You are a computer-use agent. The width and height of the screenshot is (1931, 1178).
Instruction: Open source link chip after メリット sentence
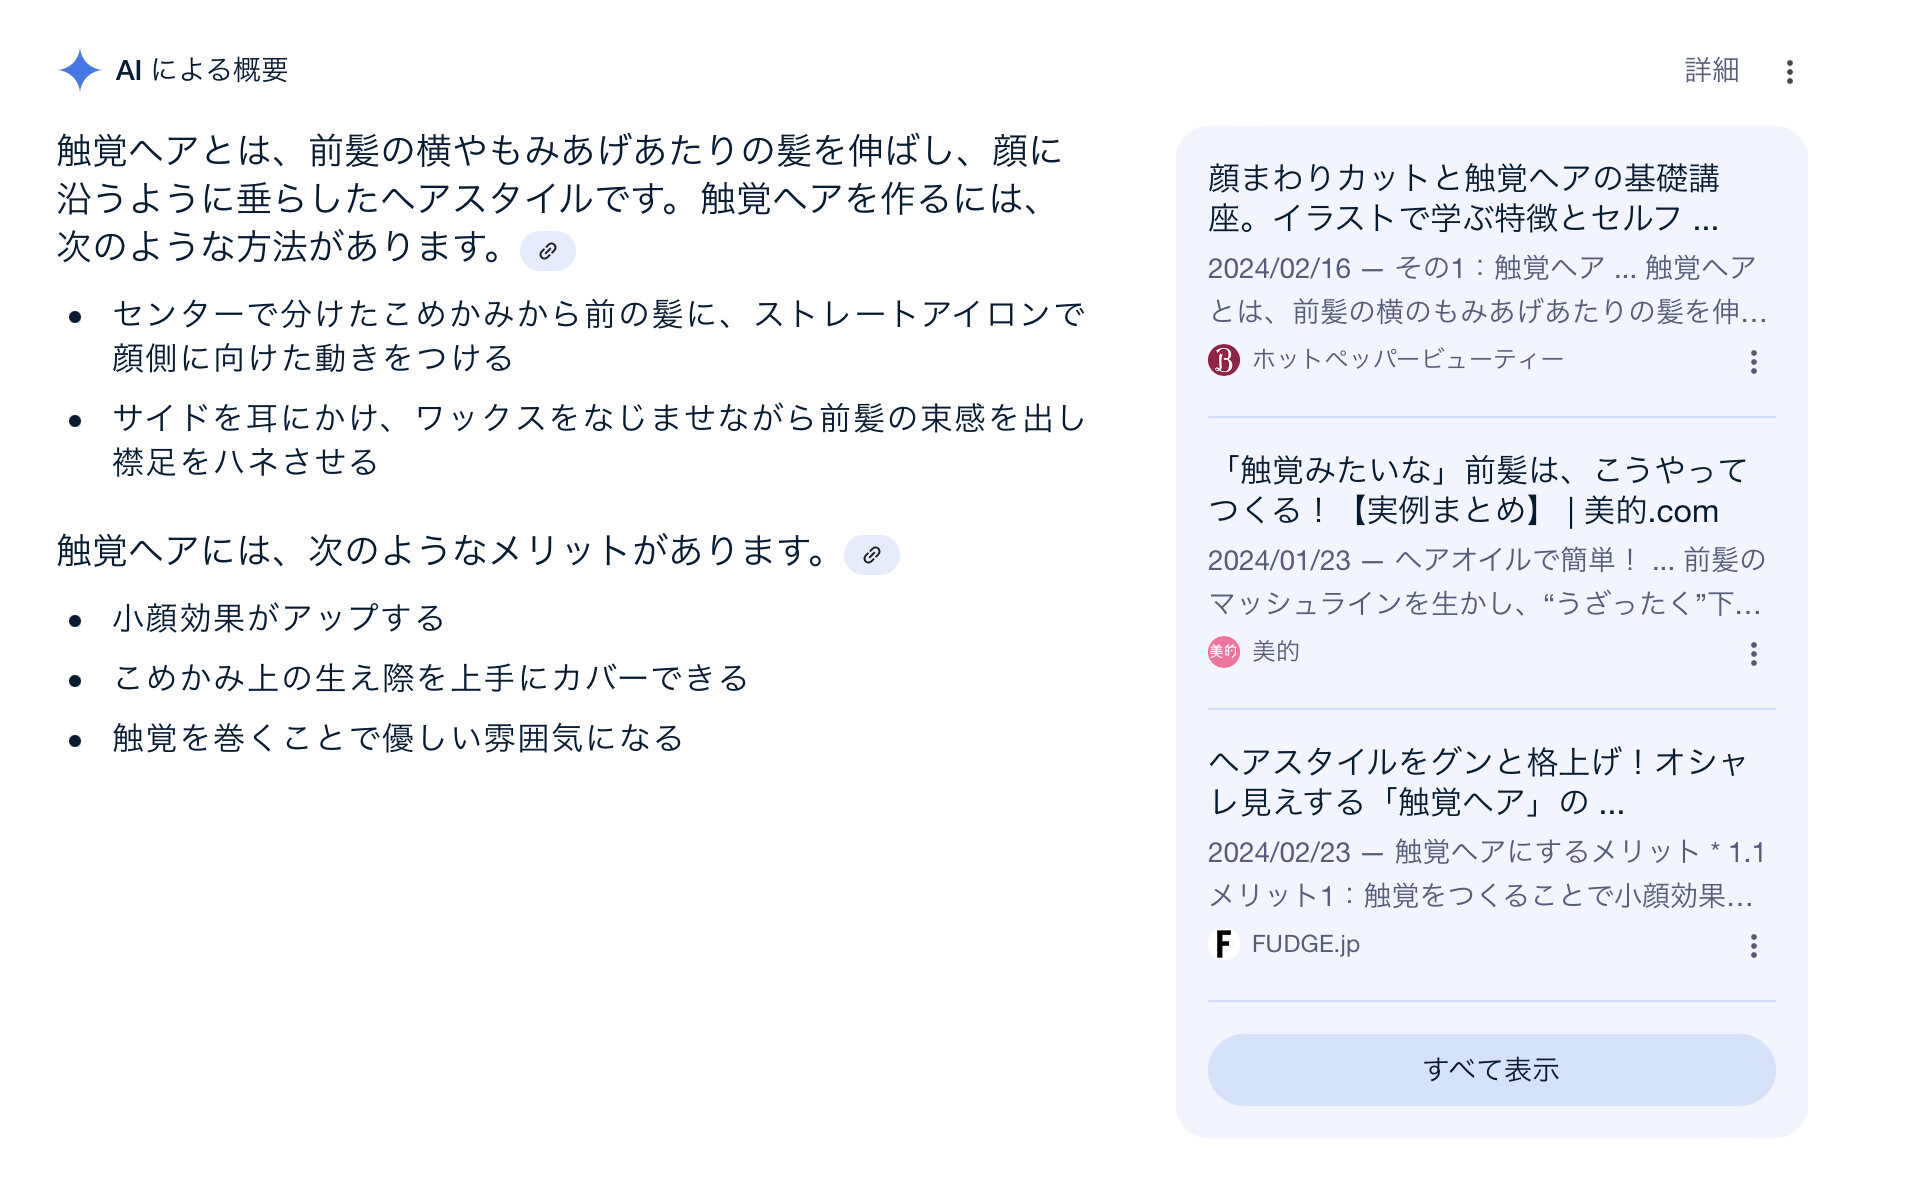coord(871,555)
